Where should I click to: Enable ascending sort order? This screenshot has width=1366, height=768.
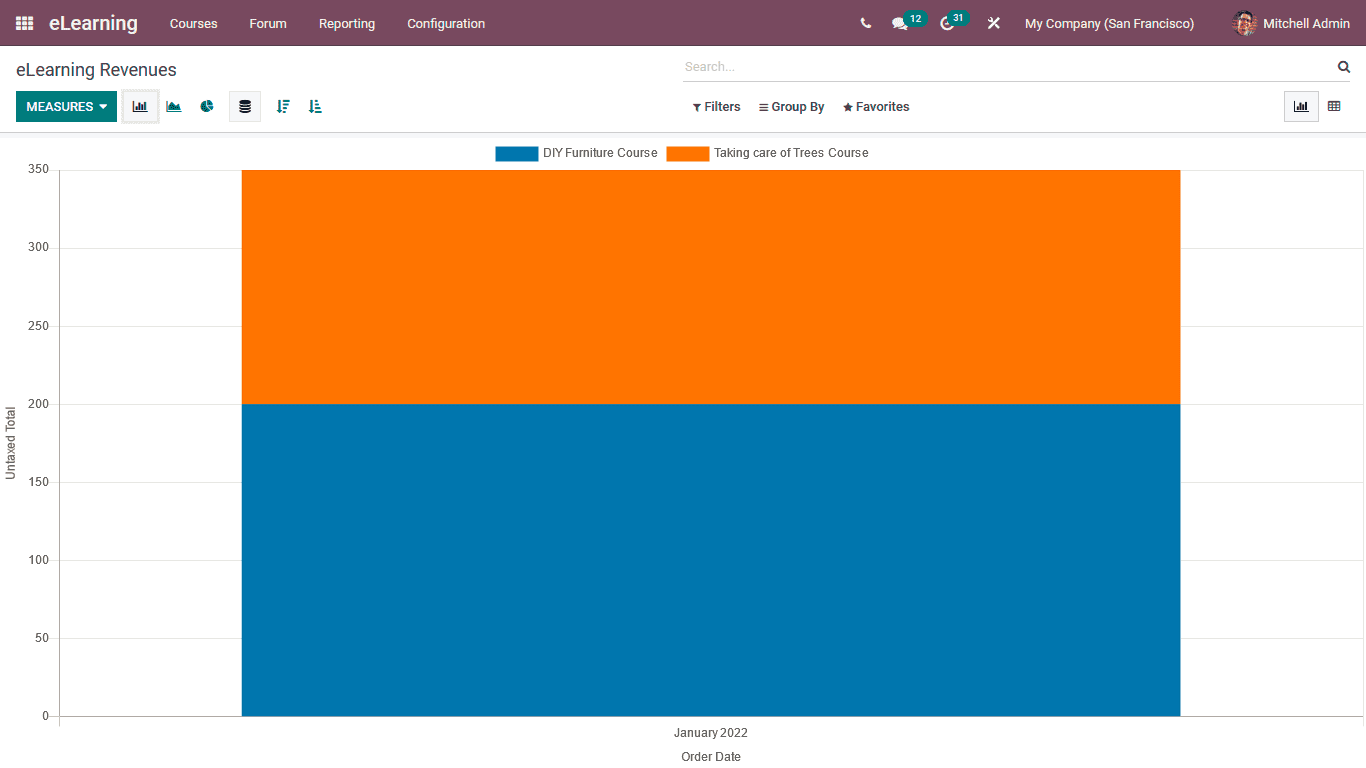(x=315, y=106)
